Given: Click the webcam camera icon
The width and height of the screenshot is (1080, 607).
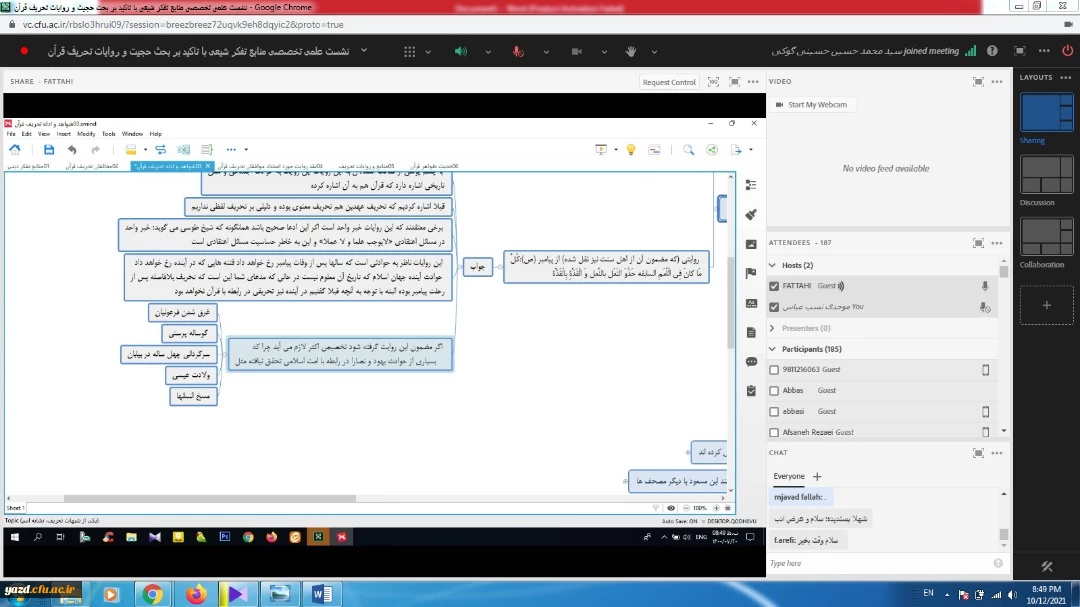Looking at the screenshot, I should tap(575, 51).
